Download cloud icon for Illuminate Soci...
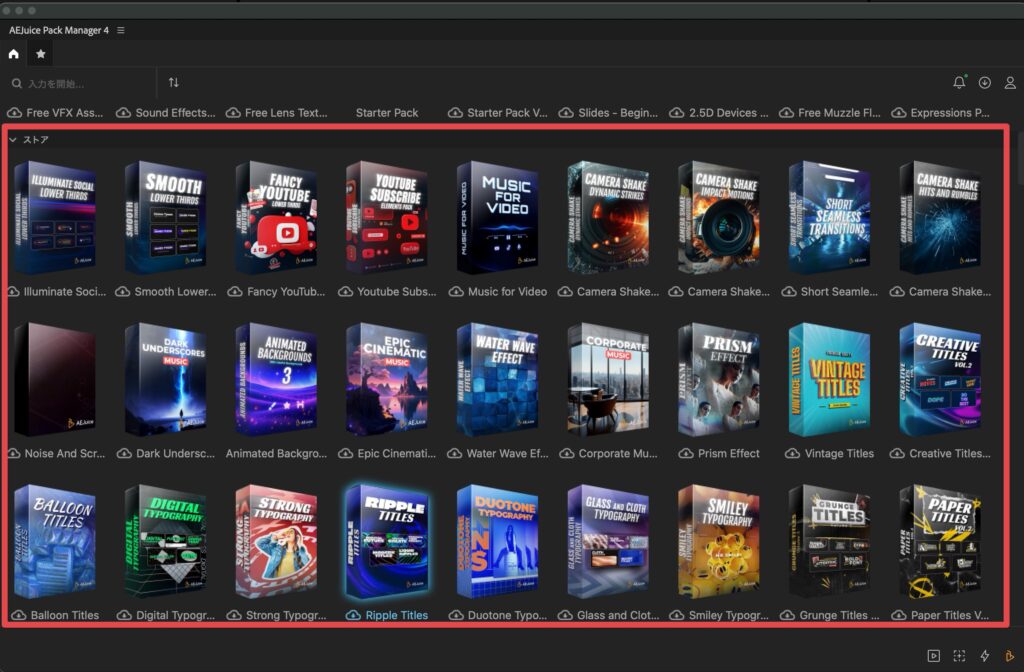1024x672 pixels. pos(13,292)
